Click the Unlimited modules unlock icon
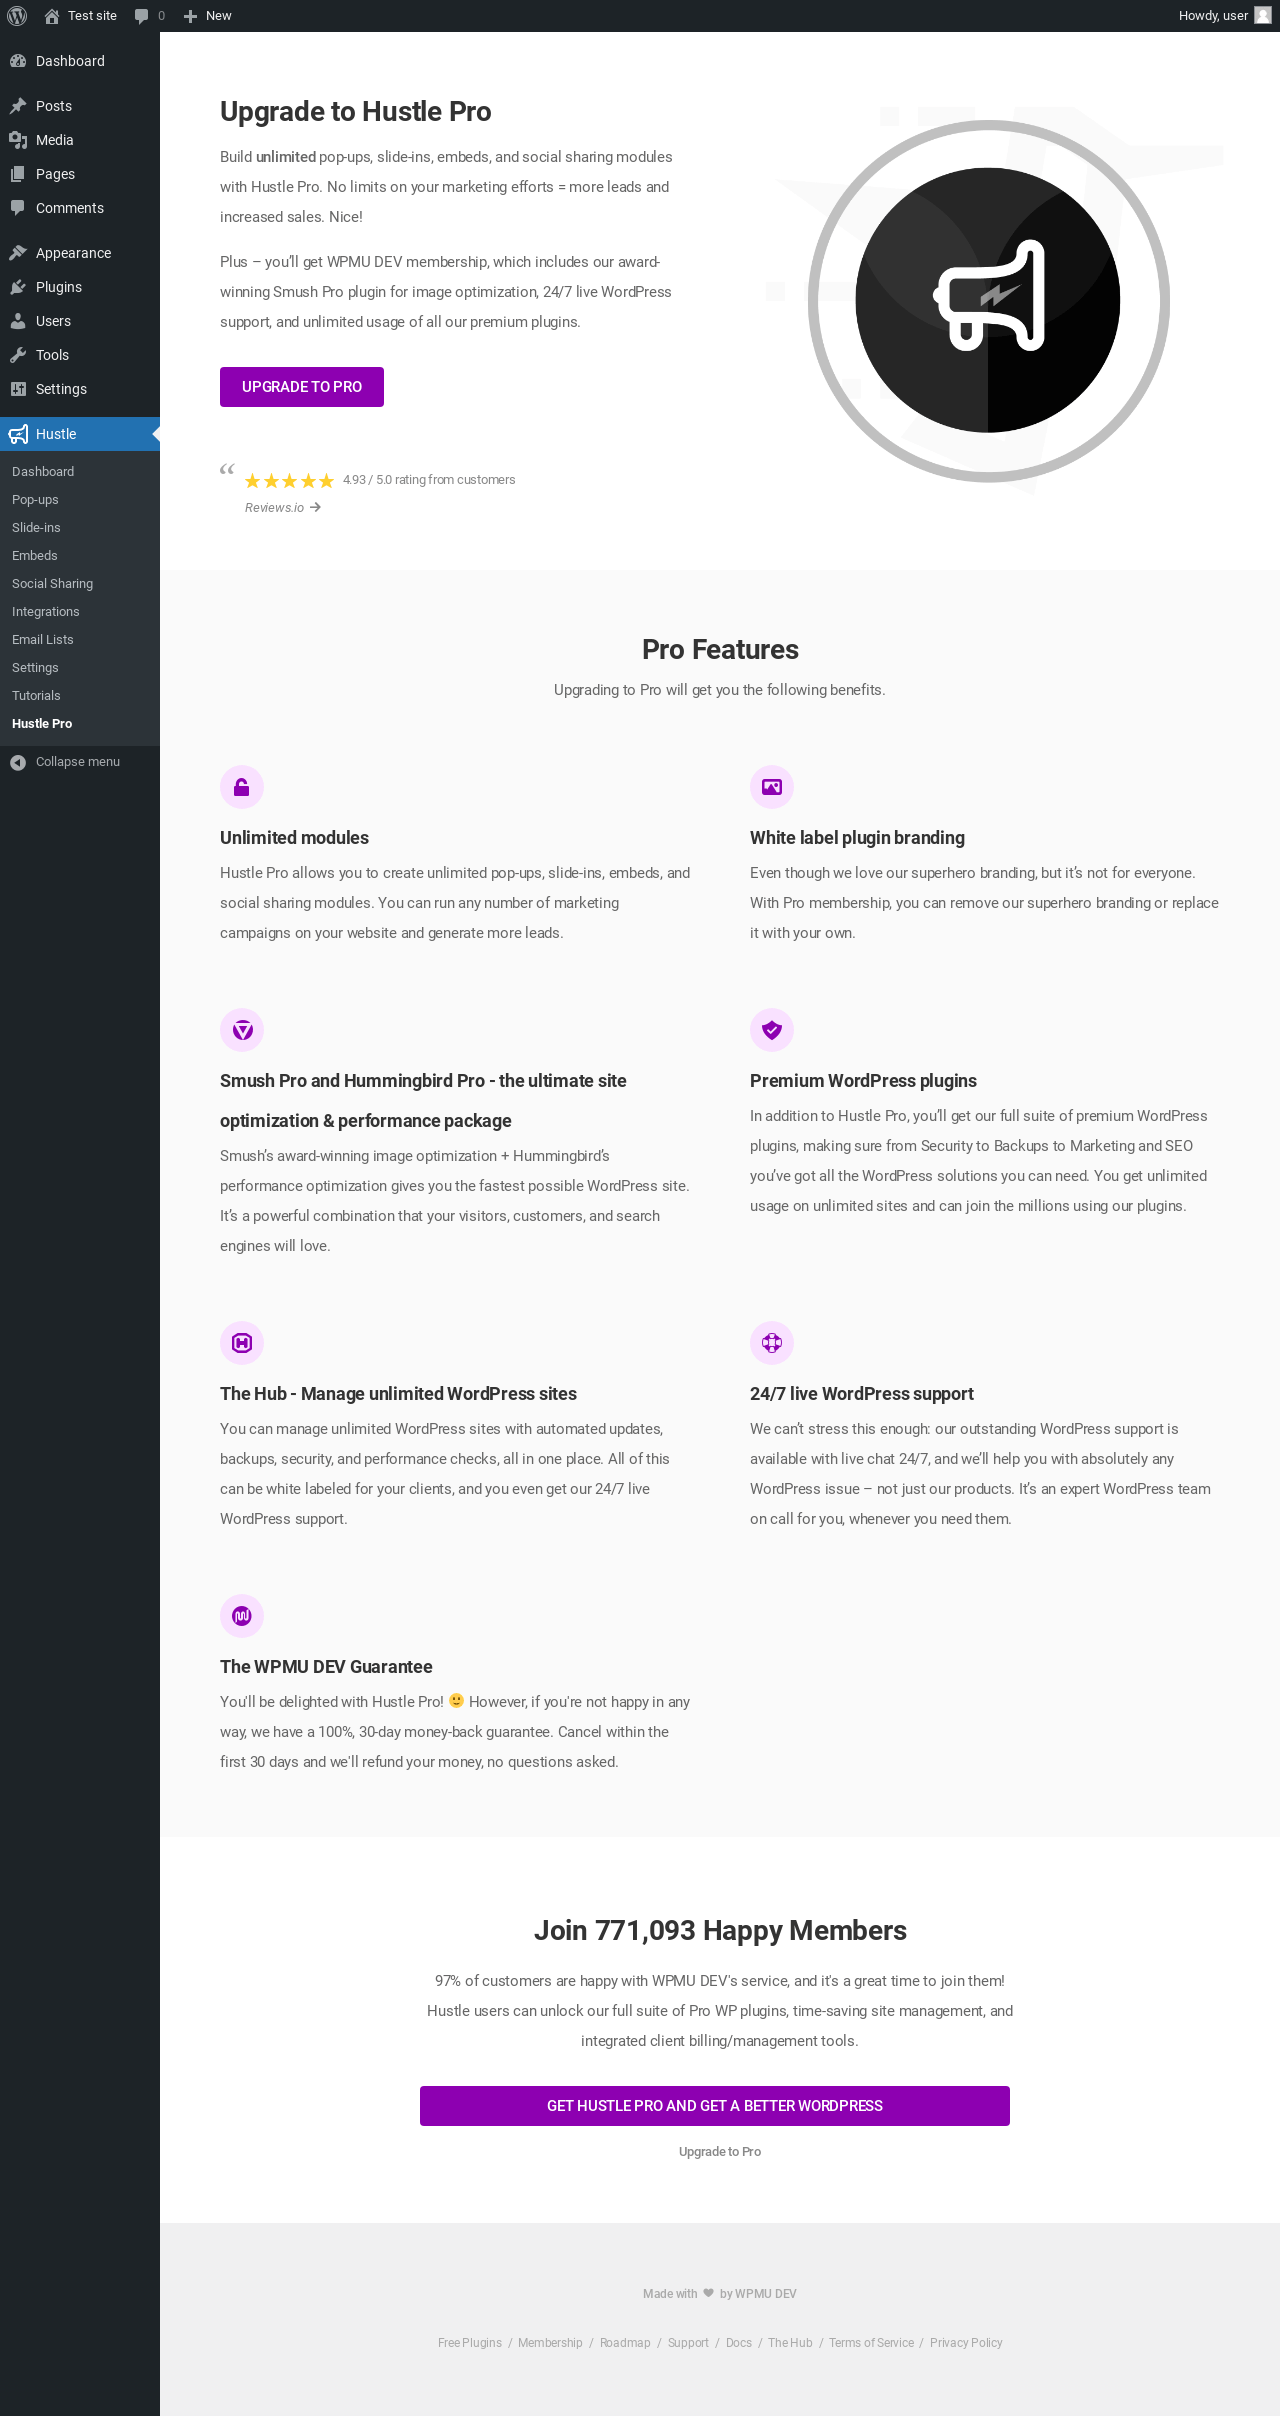 pyautogui.click(x=242, y=788)
